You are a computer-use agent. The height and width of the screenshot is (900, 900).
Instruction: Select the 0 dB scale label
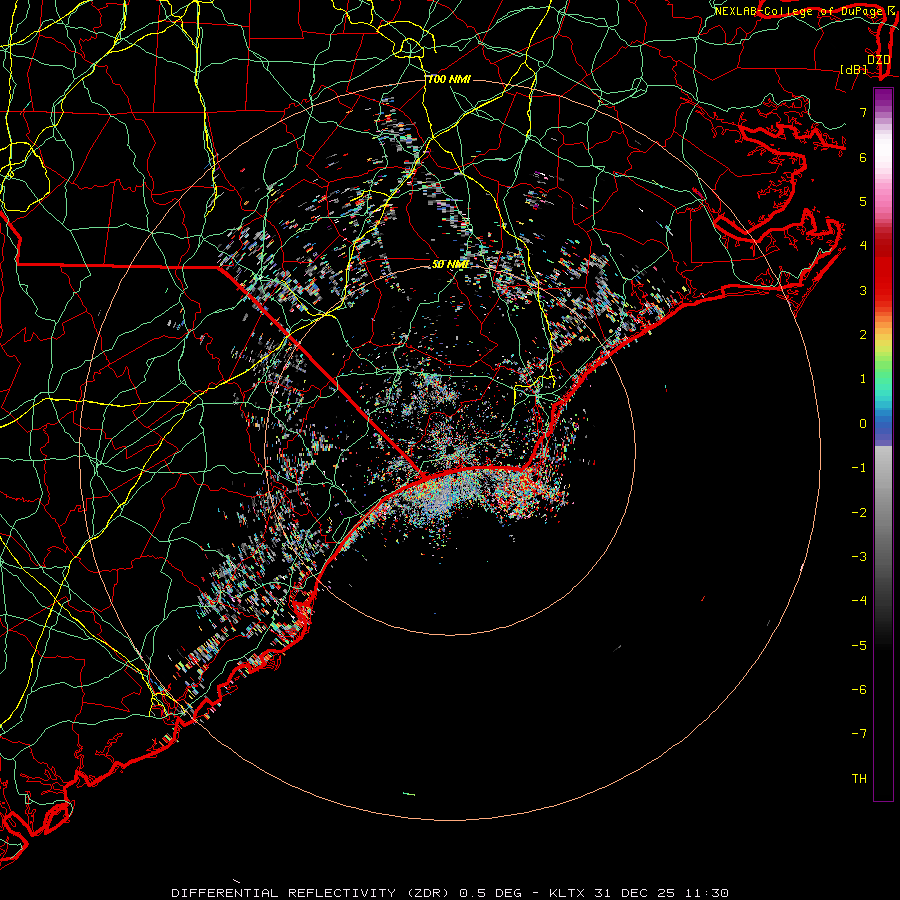click(863, 424)
